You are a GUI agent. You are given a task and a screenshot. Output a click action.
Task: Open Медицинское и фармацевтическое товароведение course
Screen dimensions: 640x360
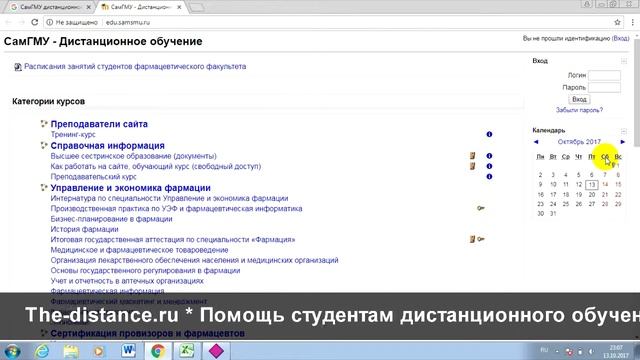139,250
